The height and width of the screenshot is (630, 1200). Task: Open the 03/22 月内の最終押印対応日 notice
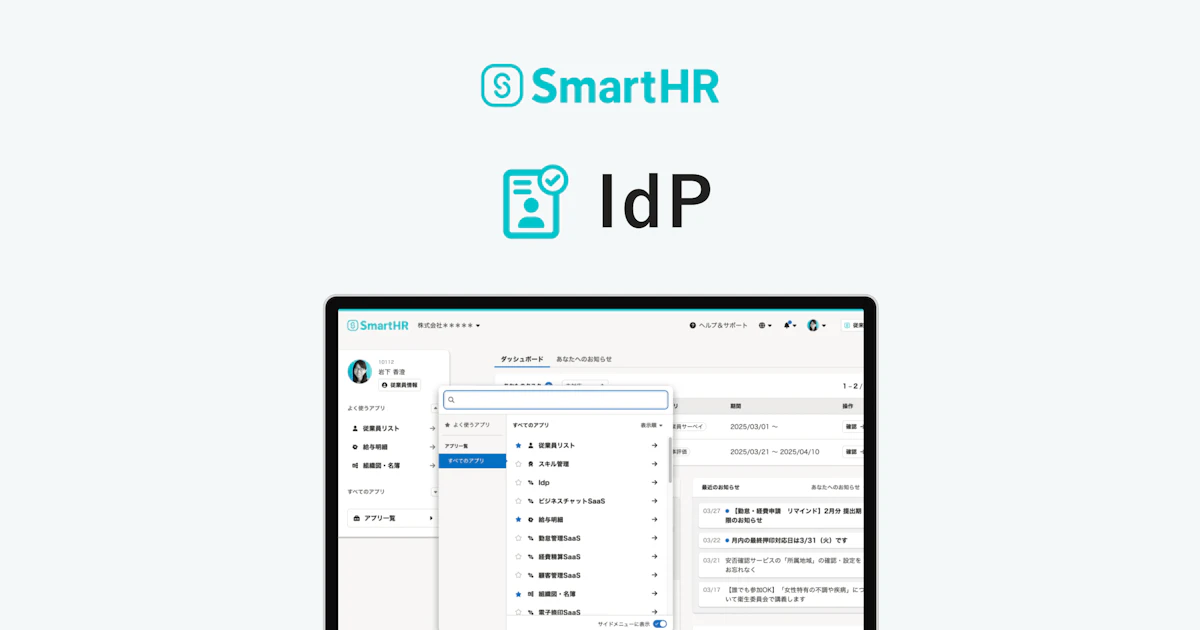(x=780, y=540)
